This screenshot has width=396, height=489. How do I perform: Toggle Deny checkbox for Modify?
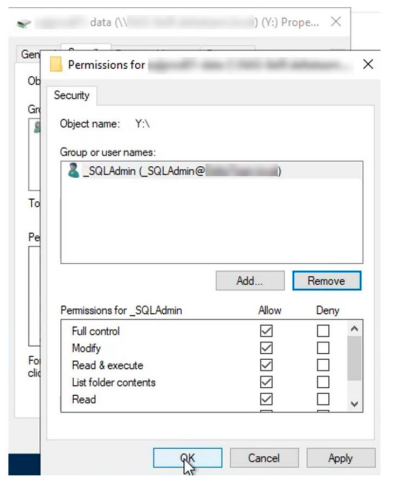323,348
